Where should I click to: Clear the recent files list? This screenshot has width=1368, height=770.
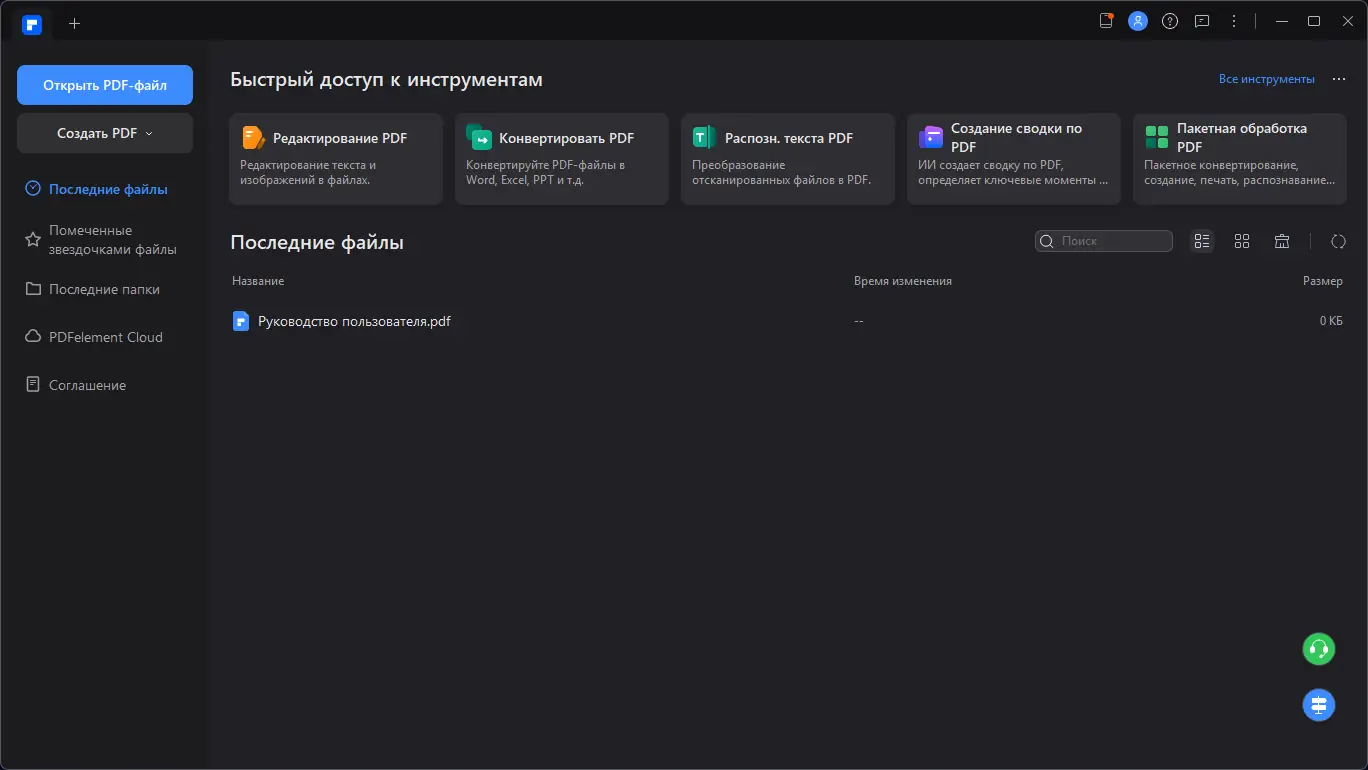1282,241
